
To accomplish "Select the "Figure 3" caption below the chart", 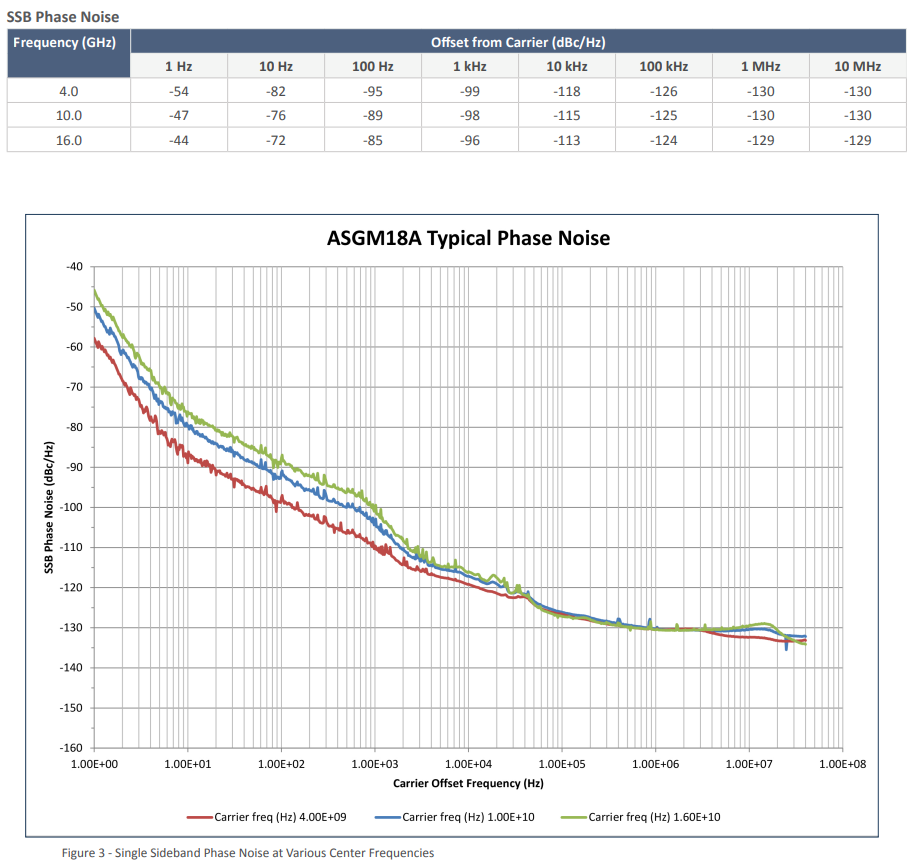I will tap(248, 853).
